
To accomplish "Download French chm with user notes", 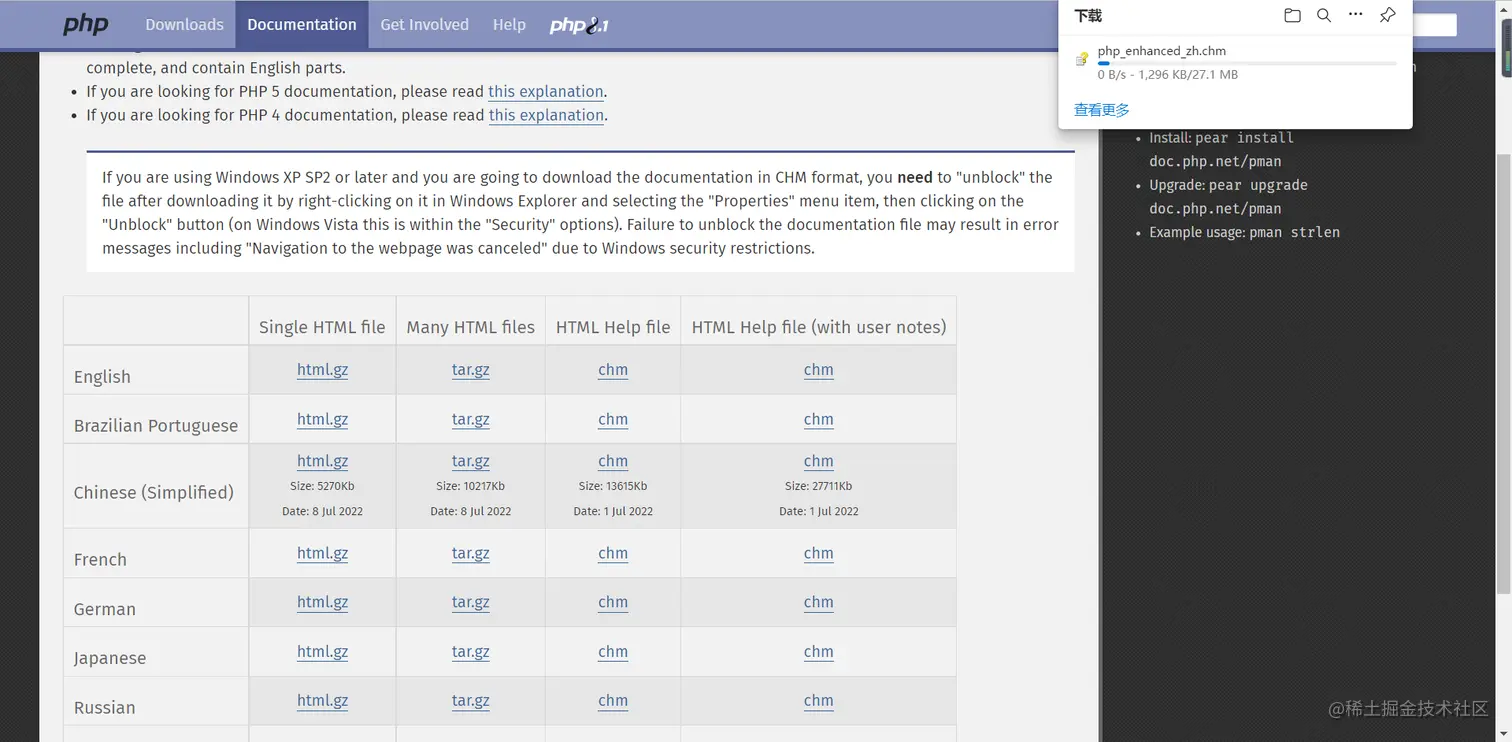I will point(818,553).
